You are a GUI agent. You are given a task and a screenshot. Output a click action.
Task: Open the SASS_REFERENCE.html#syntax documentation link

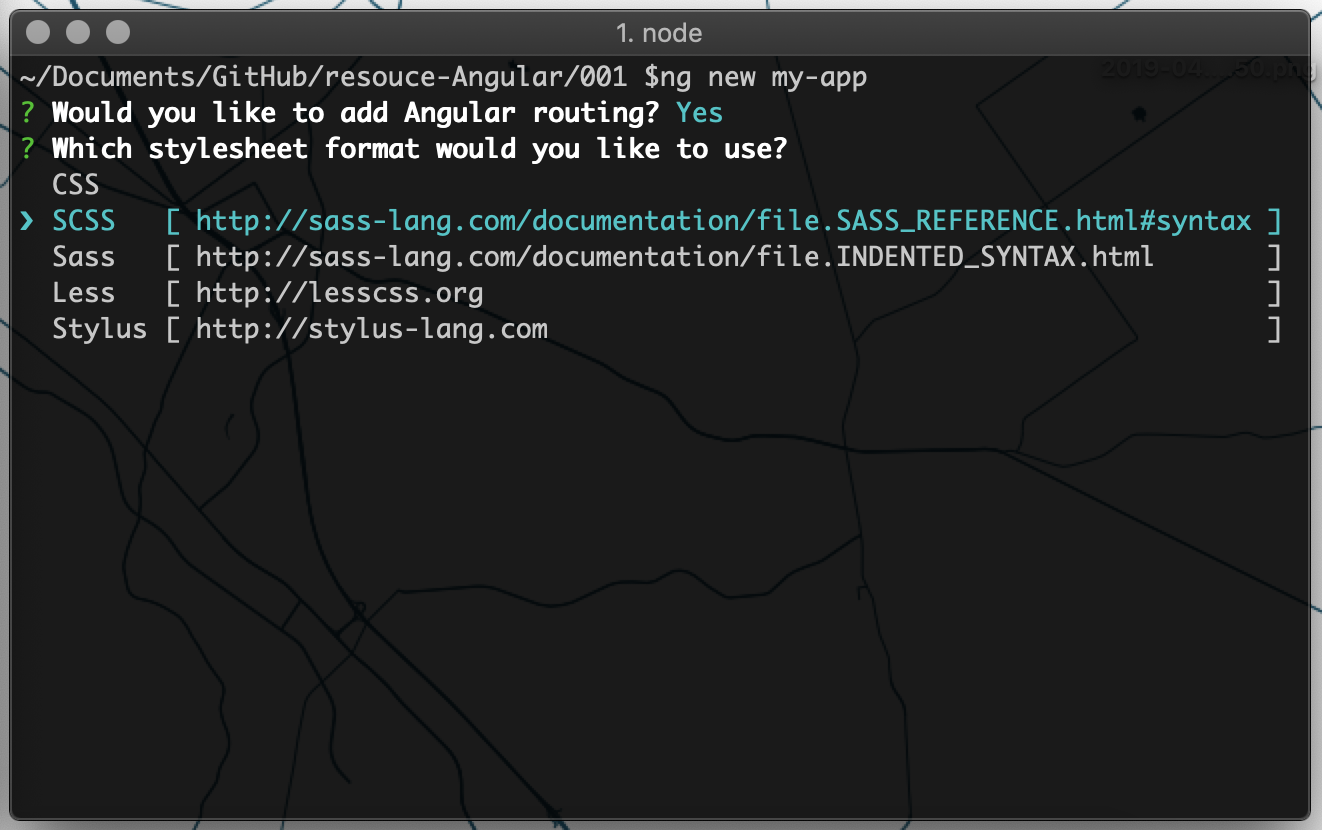[724, 221]
